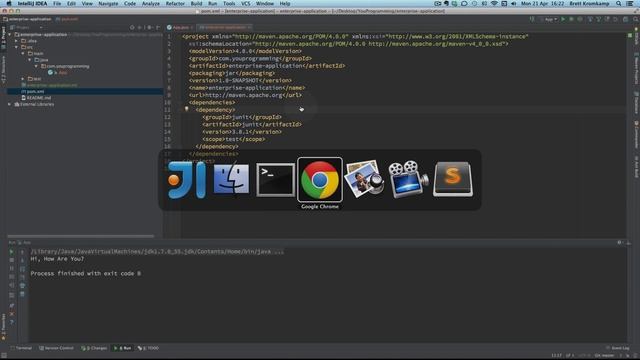Open Project panel settings gear icon

tap(149, 27)
